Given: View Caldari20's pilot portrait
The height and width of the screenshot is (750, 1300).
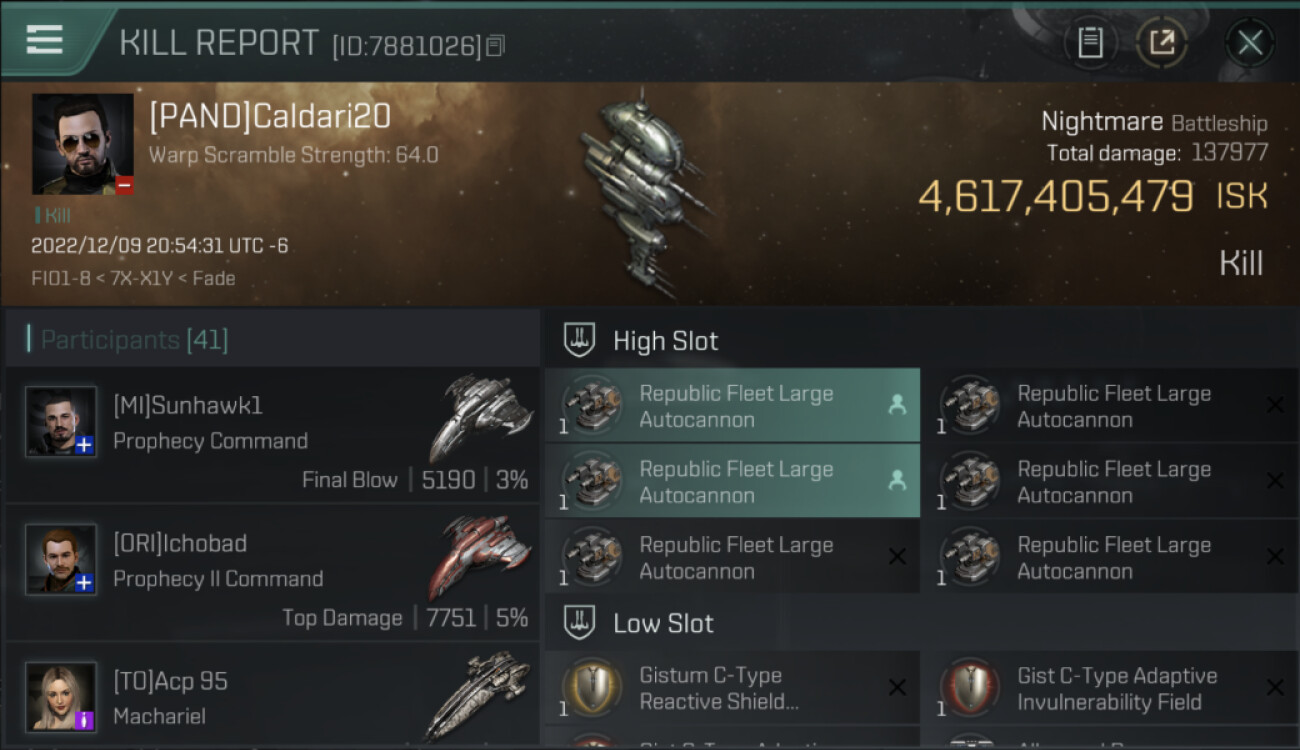Looking at the screenshot, I should tap(82, 144).
